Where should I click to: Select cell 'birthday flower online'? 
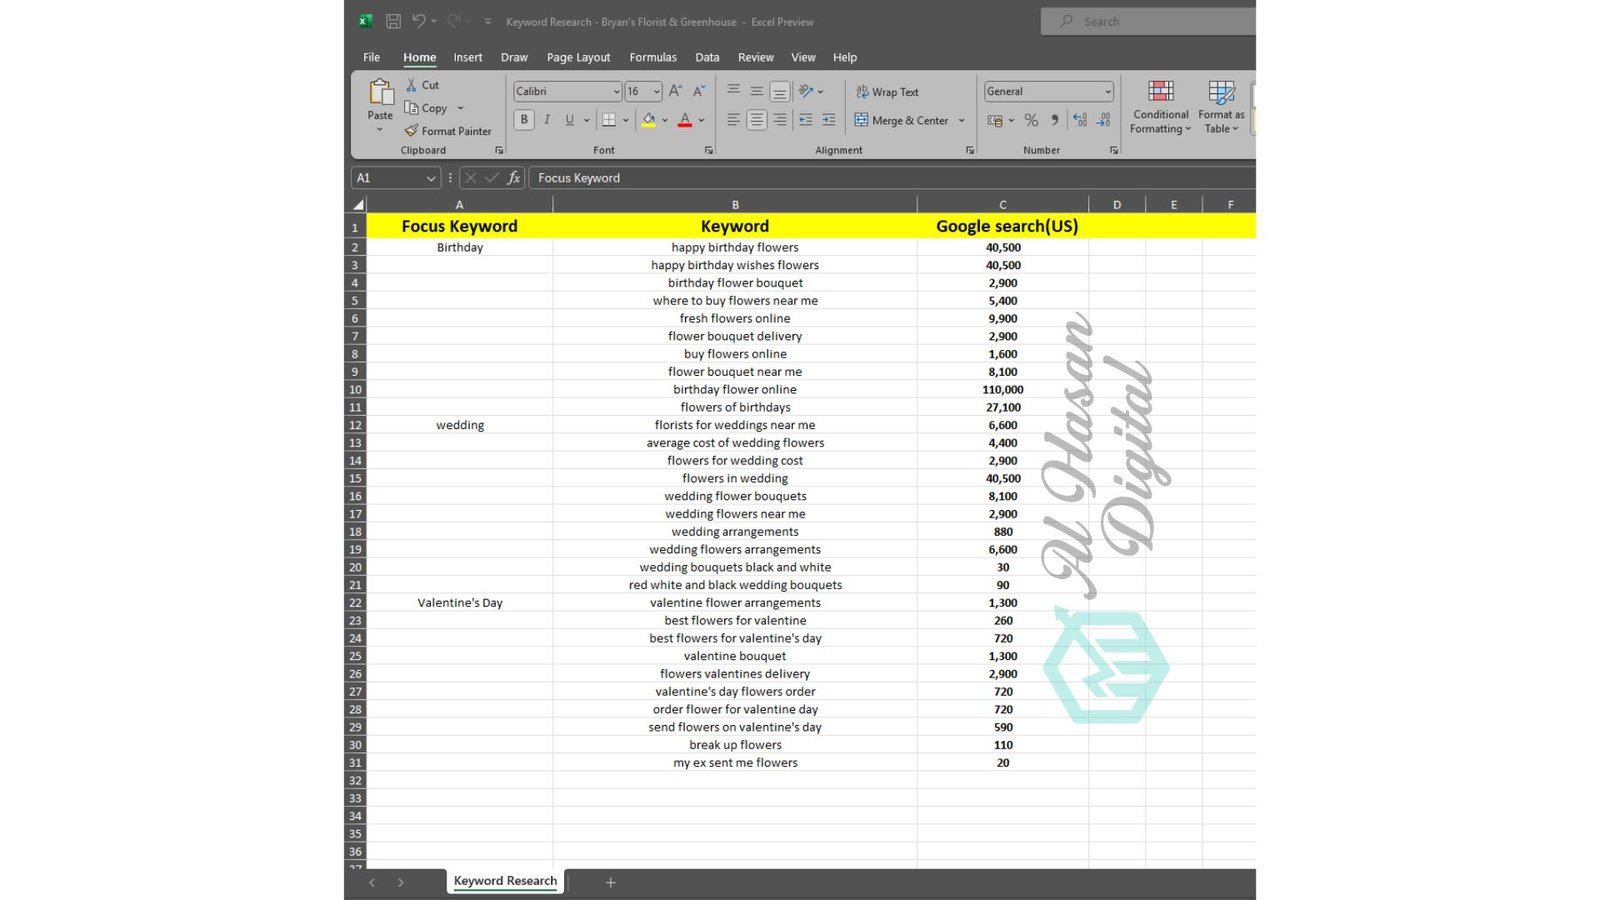735,389
